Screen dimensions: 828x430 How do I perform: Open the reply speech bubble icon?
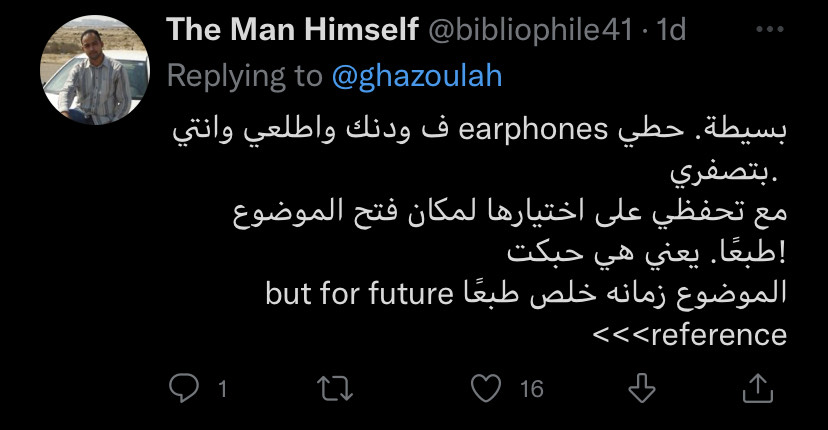[x=184, y=388]
